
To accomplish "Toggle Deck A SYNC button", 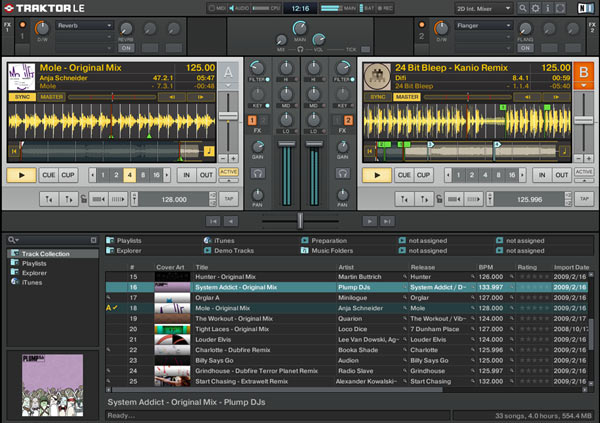I will pyautogui.click(x=22, y=97).
